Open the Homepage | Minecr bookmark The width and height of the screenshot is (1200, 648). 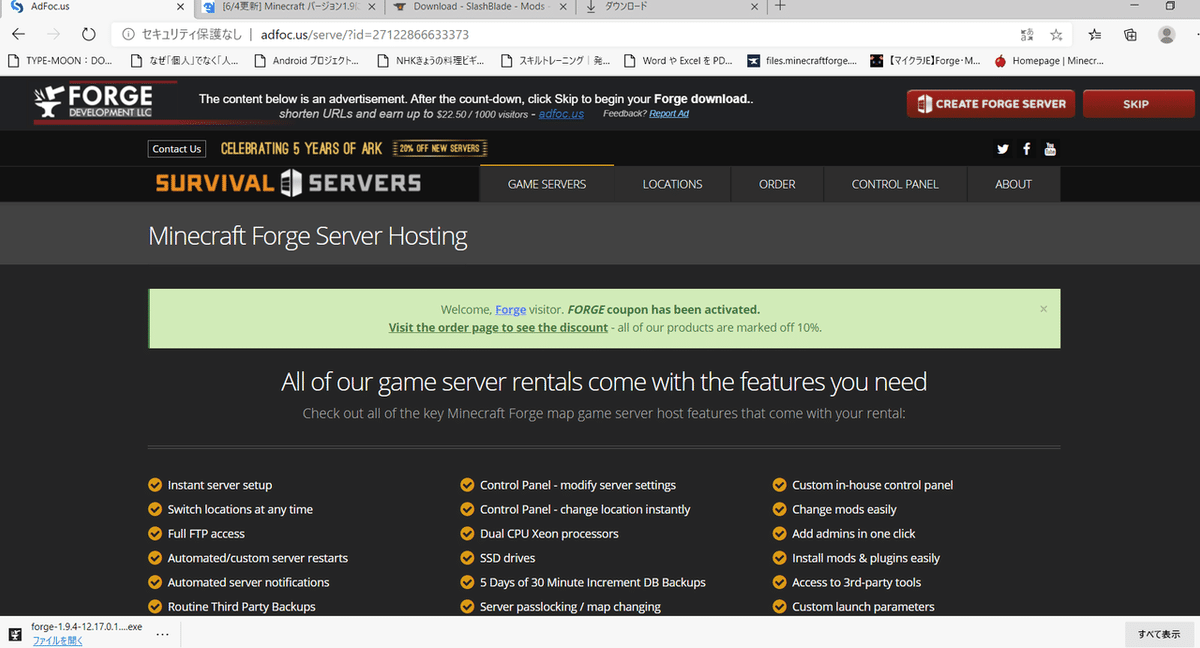pos(1049,61)
